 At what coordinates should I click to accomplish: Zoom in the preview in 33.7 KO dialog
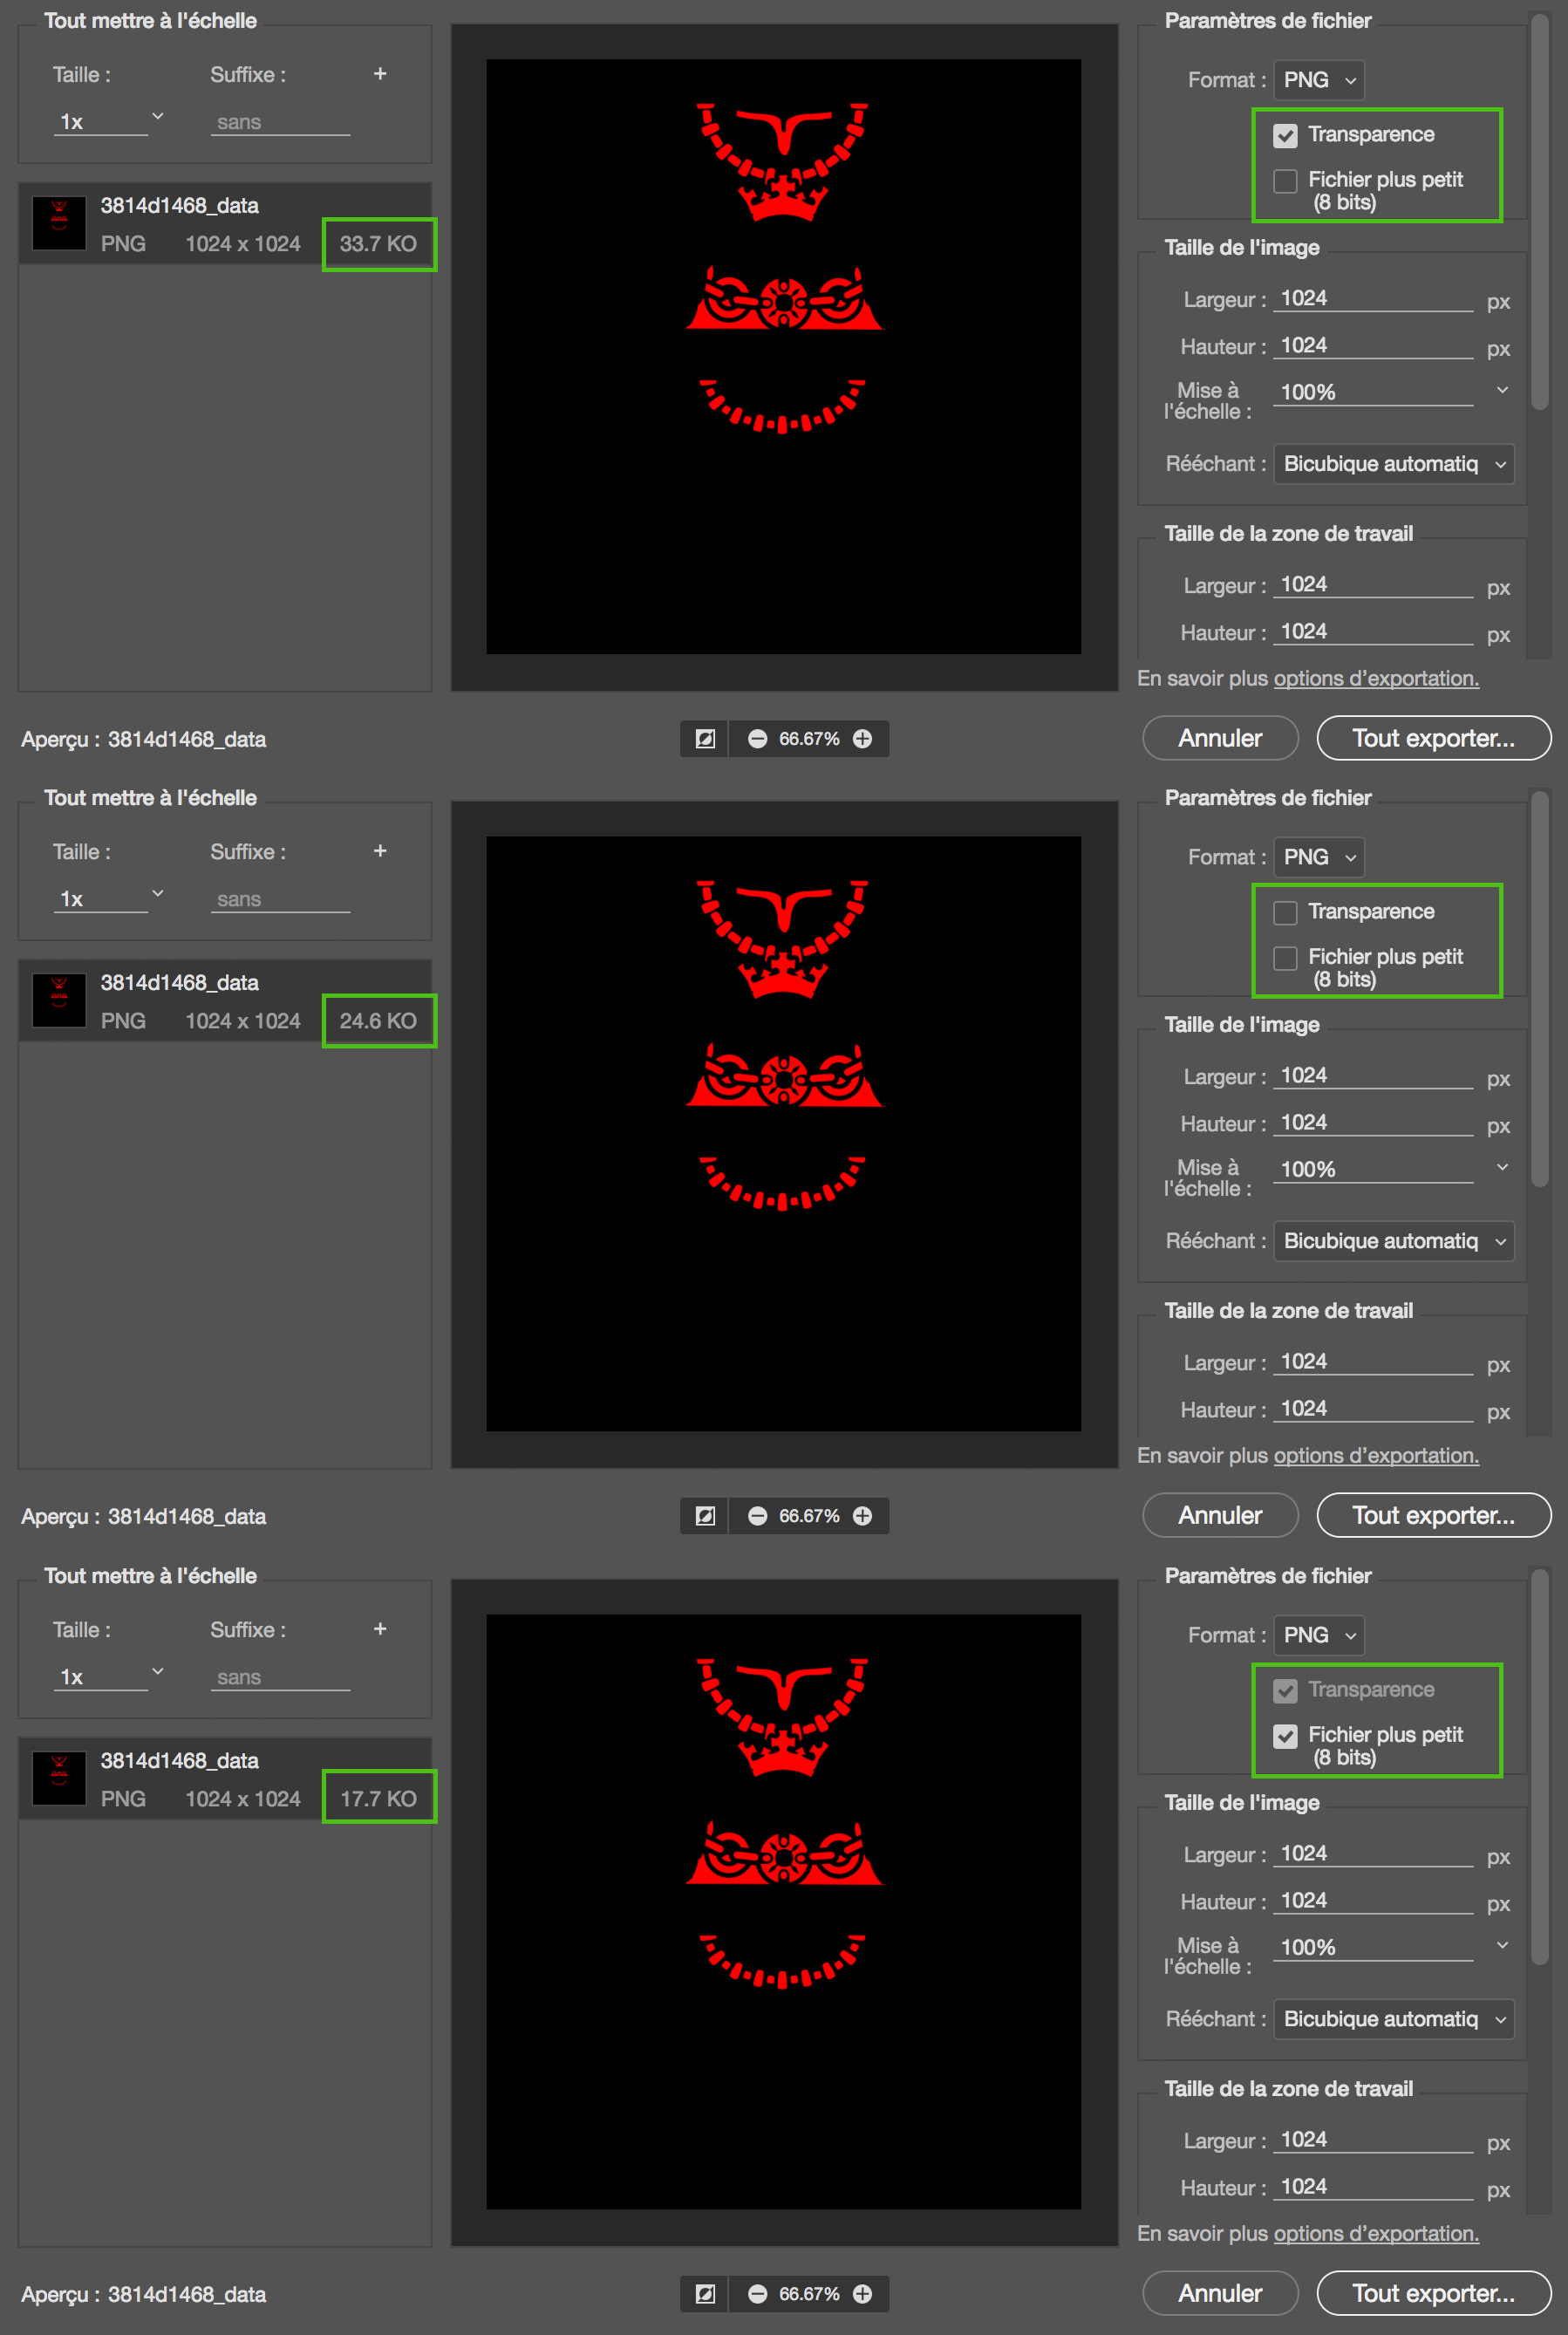[x=862, y=739]
